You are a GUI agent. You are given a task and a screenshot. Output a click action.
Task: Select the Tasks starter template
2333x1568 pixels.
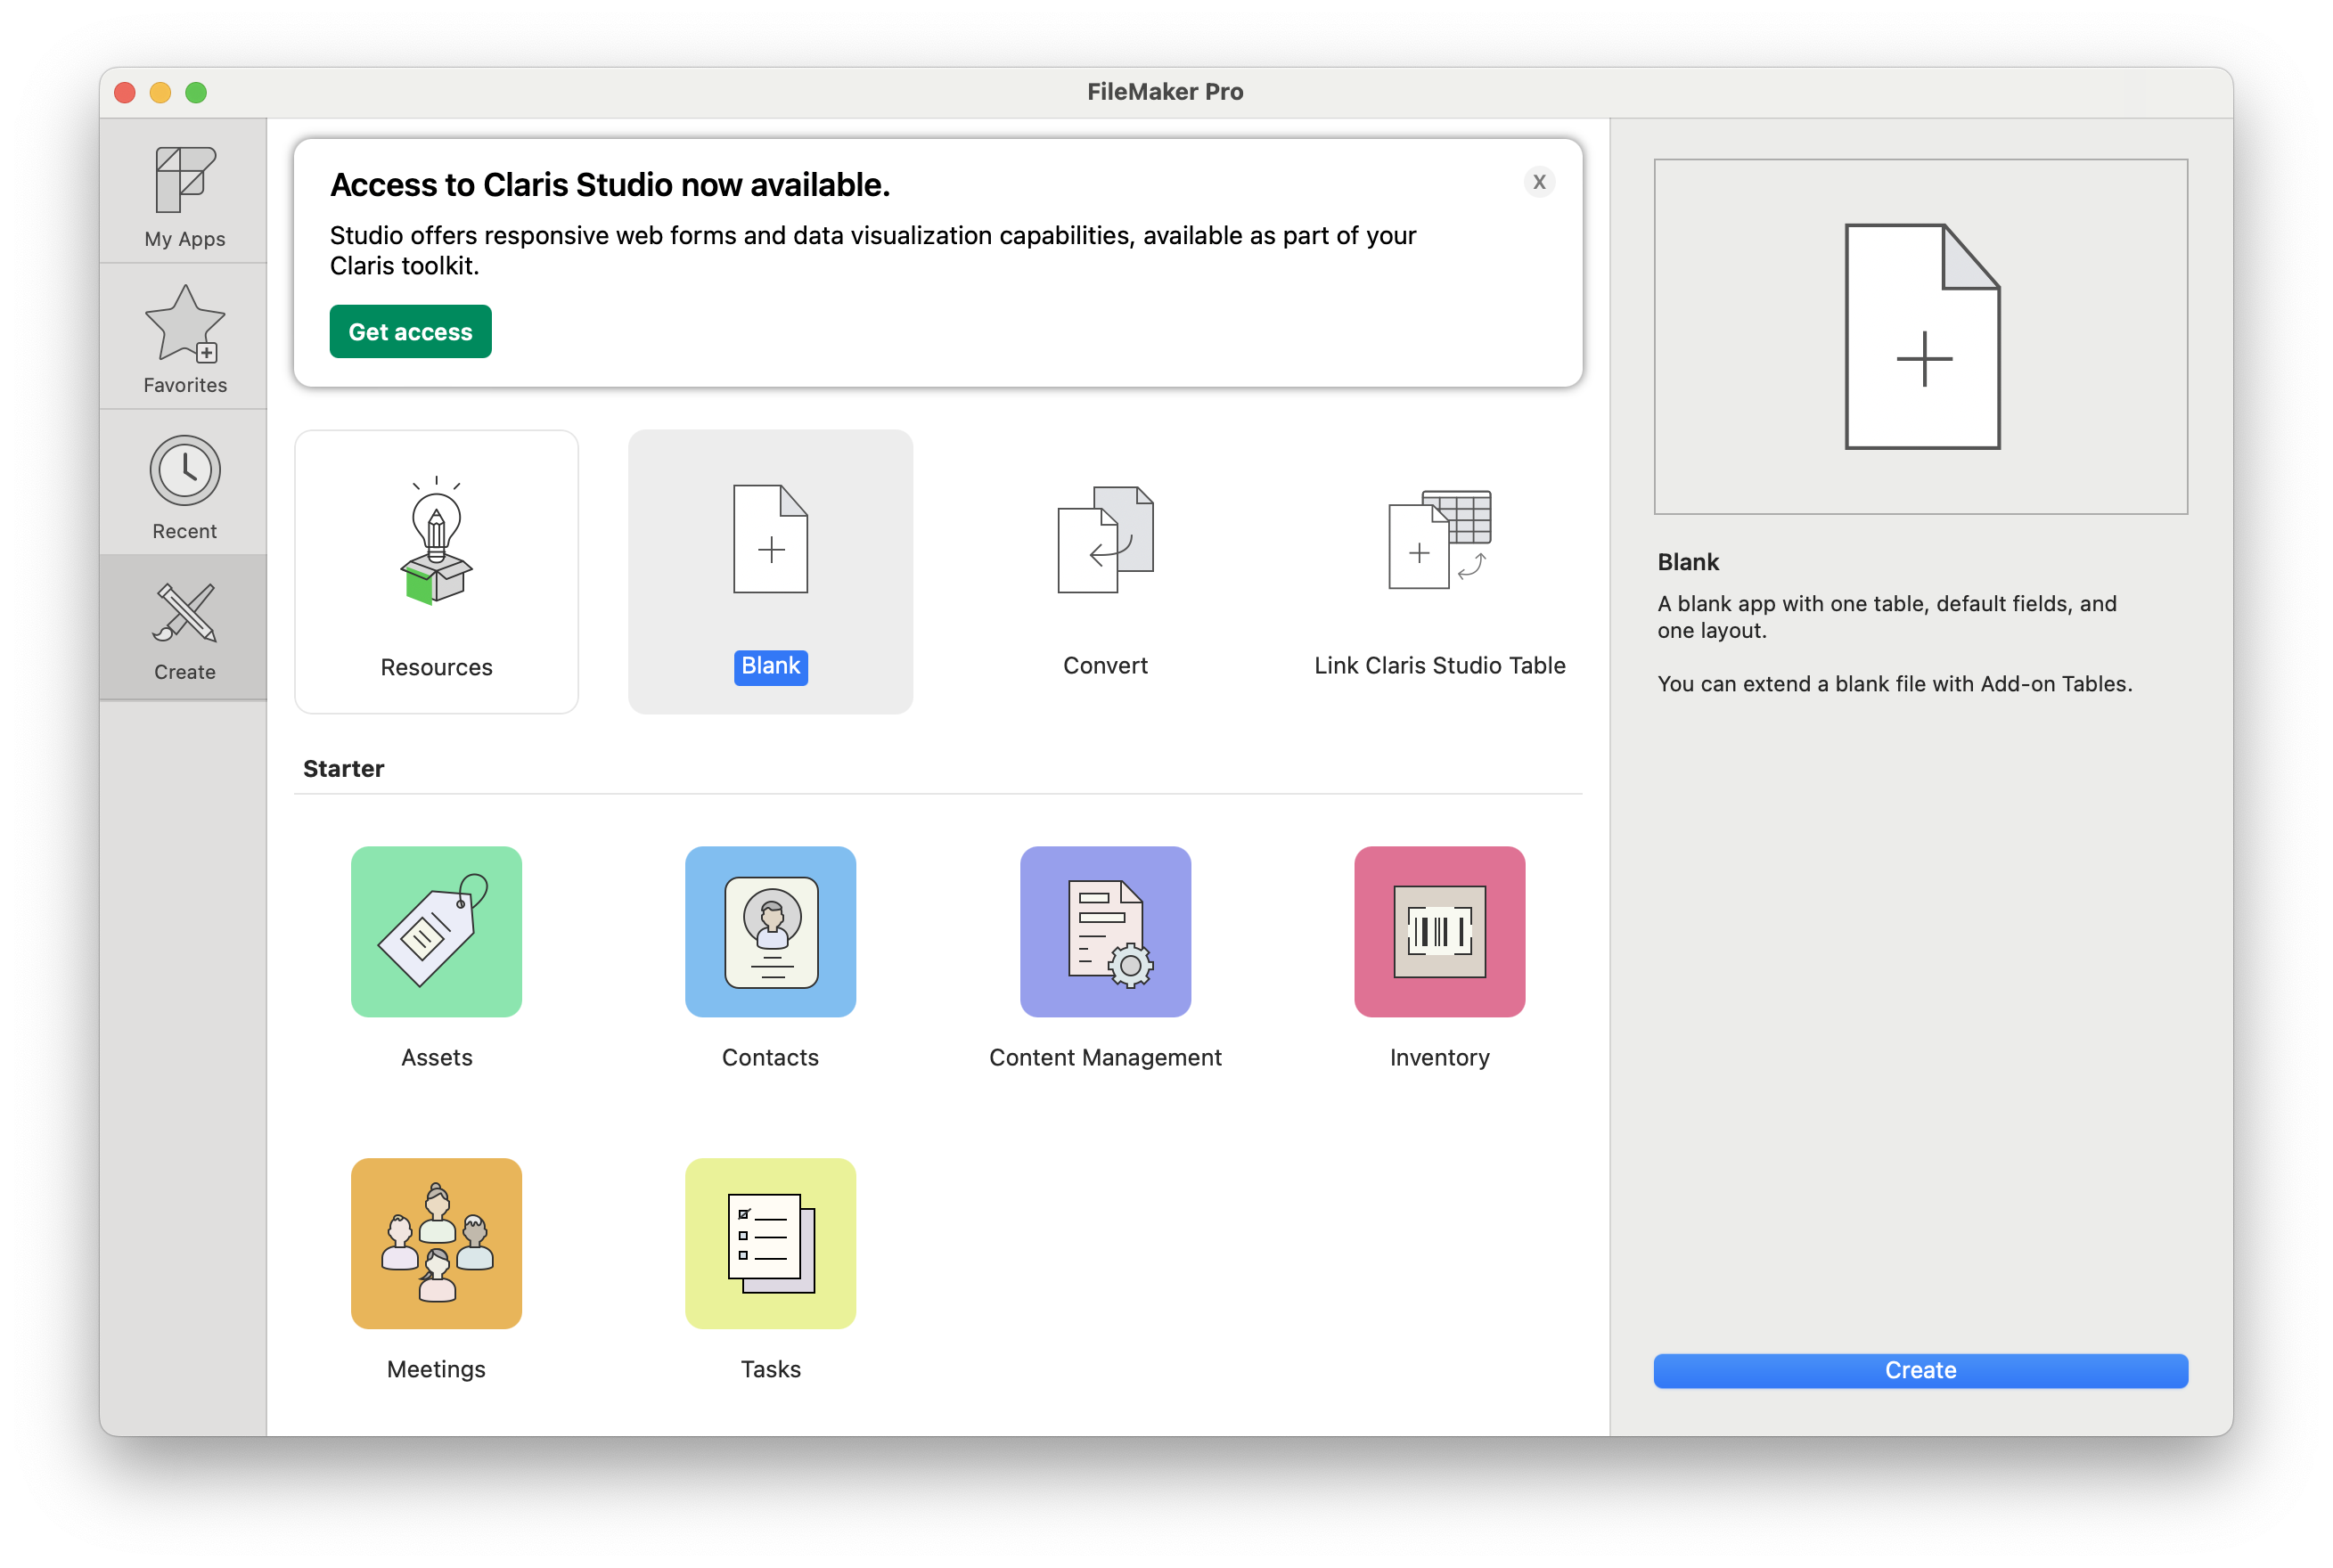point(770,1243)
